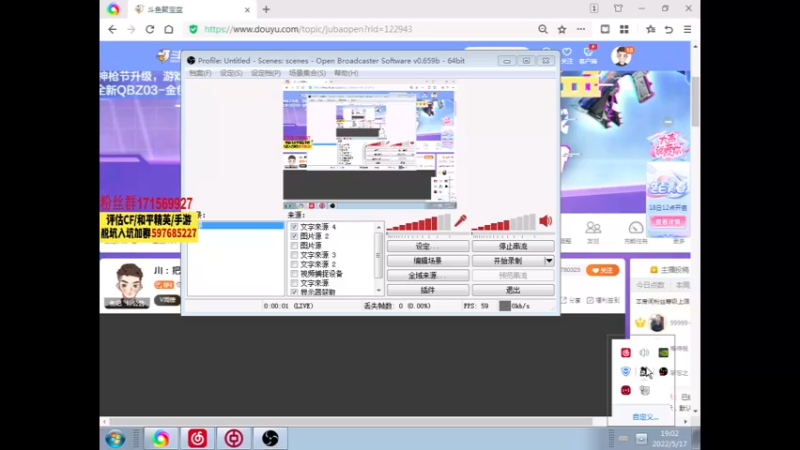Viewport: 800px width, 450px height.
Task: Click the heart 关注 icon in Douyu header
Action: [x=567, y=55]
